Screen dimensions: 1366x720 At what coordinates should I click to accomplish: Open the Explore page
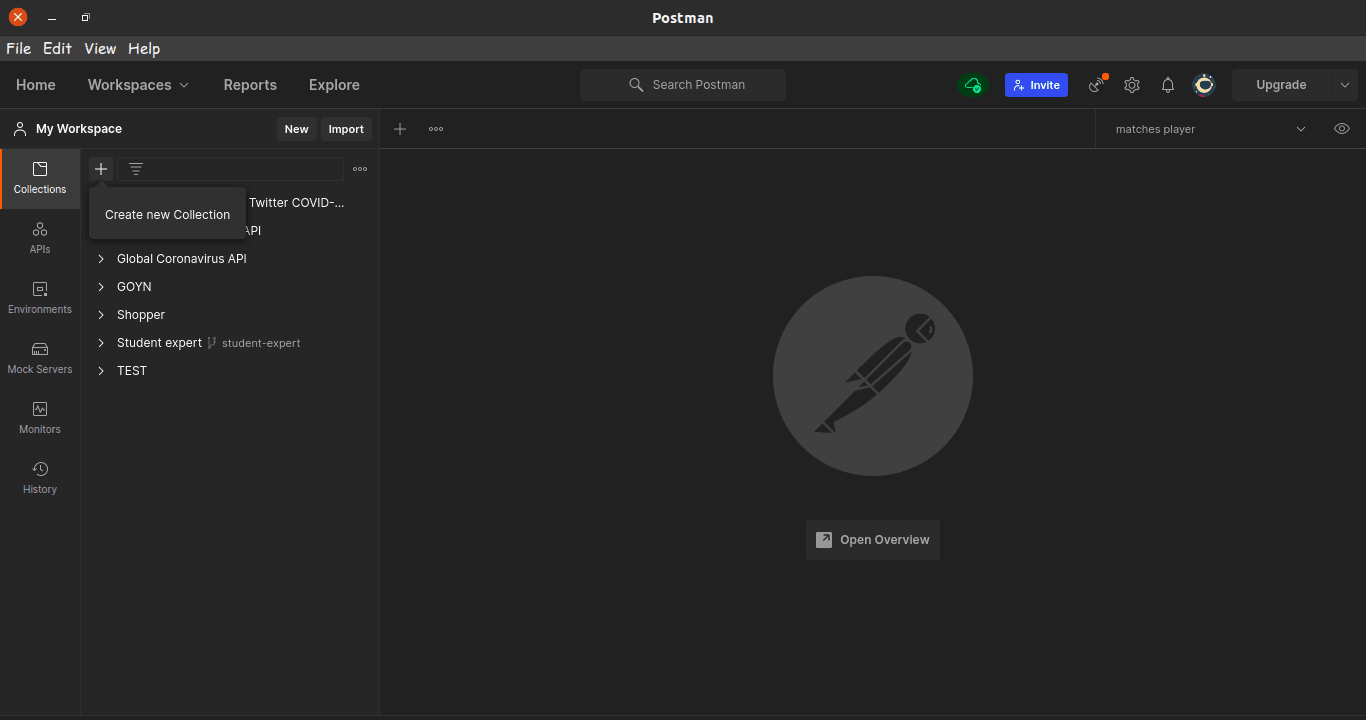[x=334, y=85]
